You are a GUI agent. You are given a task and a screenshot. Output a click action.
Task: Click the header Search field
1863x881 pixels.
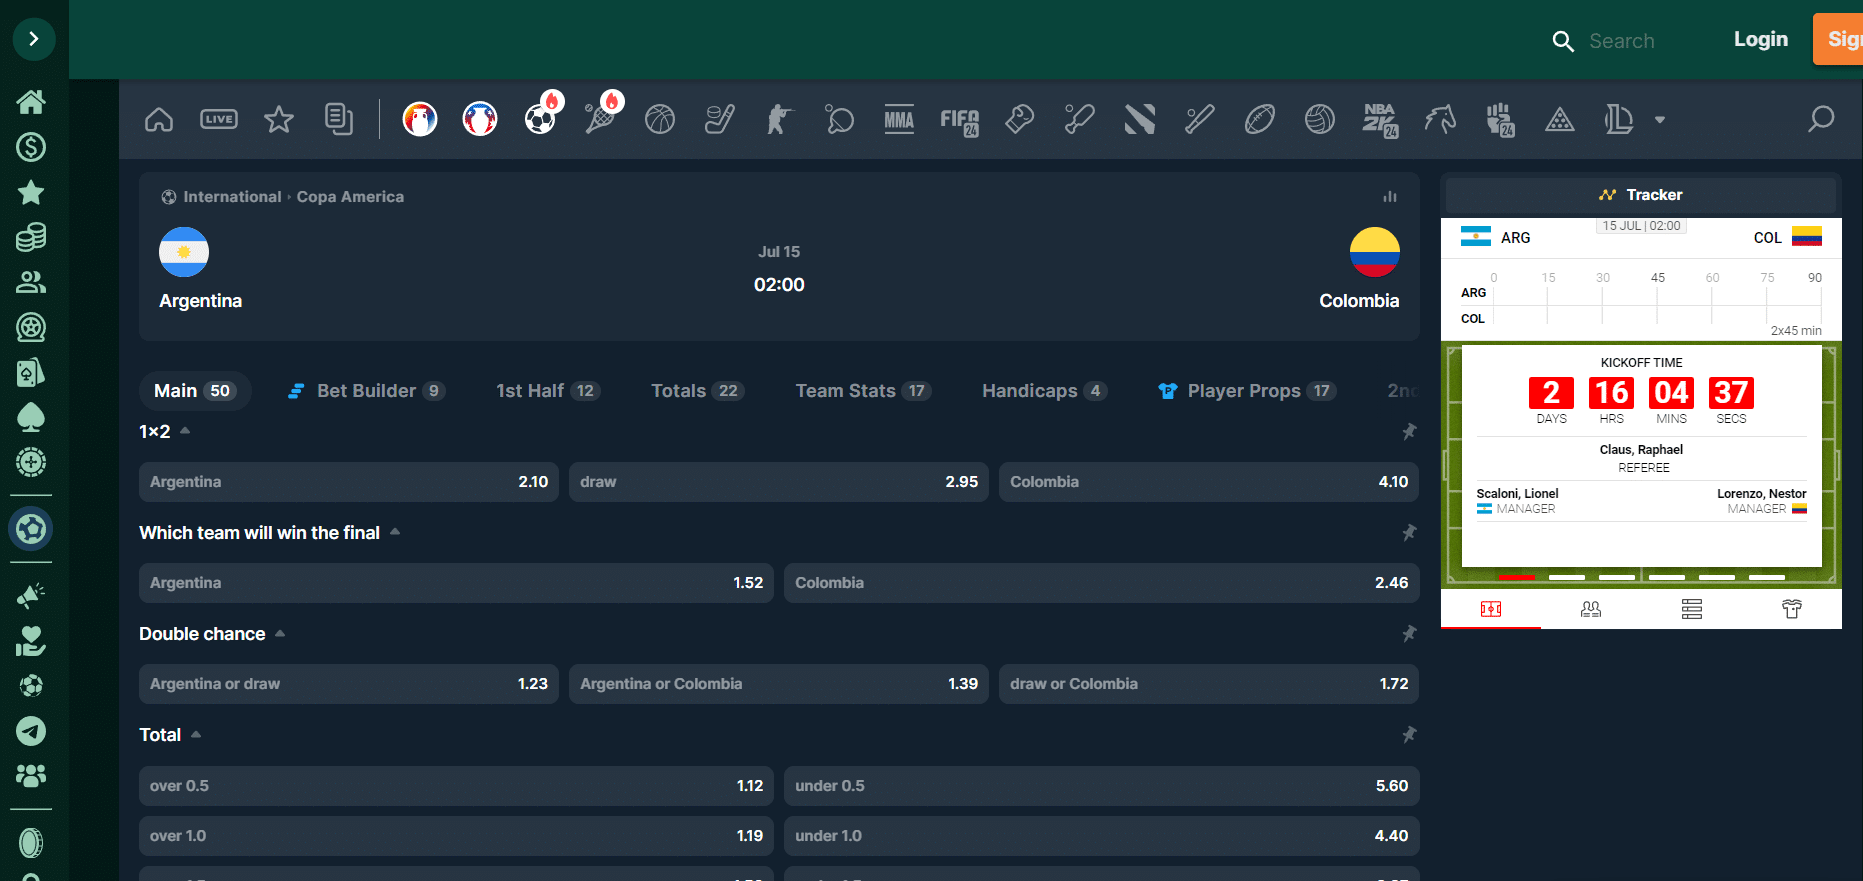tap(1621, 41)
